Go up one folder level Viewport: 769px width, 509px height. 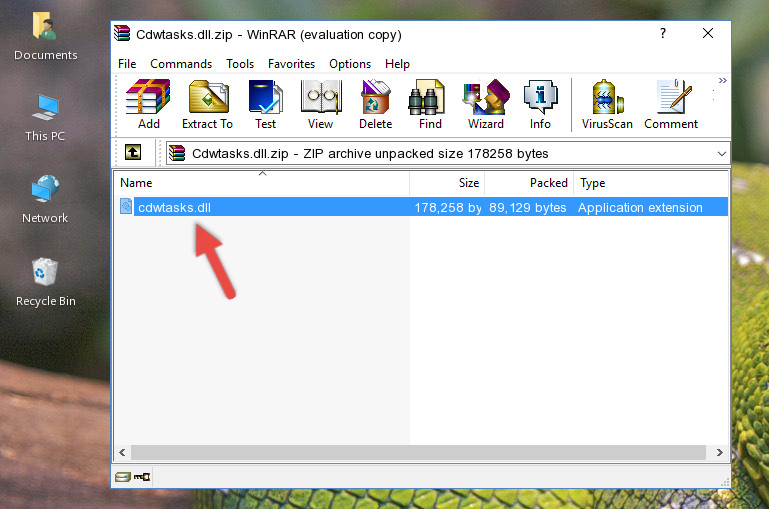tap(133, 153)
